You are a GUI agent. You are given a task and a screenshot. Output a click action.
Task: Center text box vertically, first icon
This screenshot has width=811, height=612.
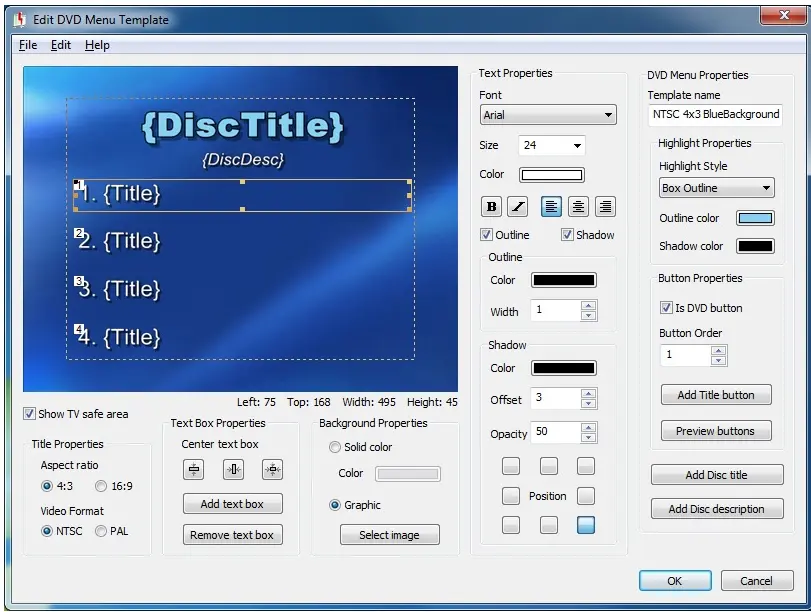coord(195,469)
